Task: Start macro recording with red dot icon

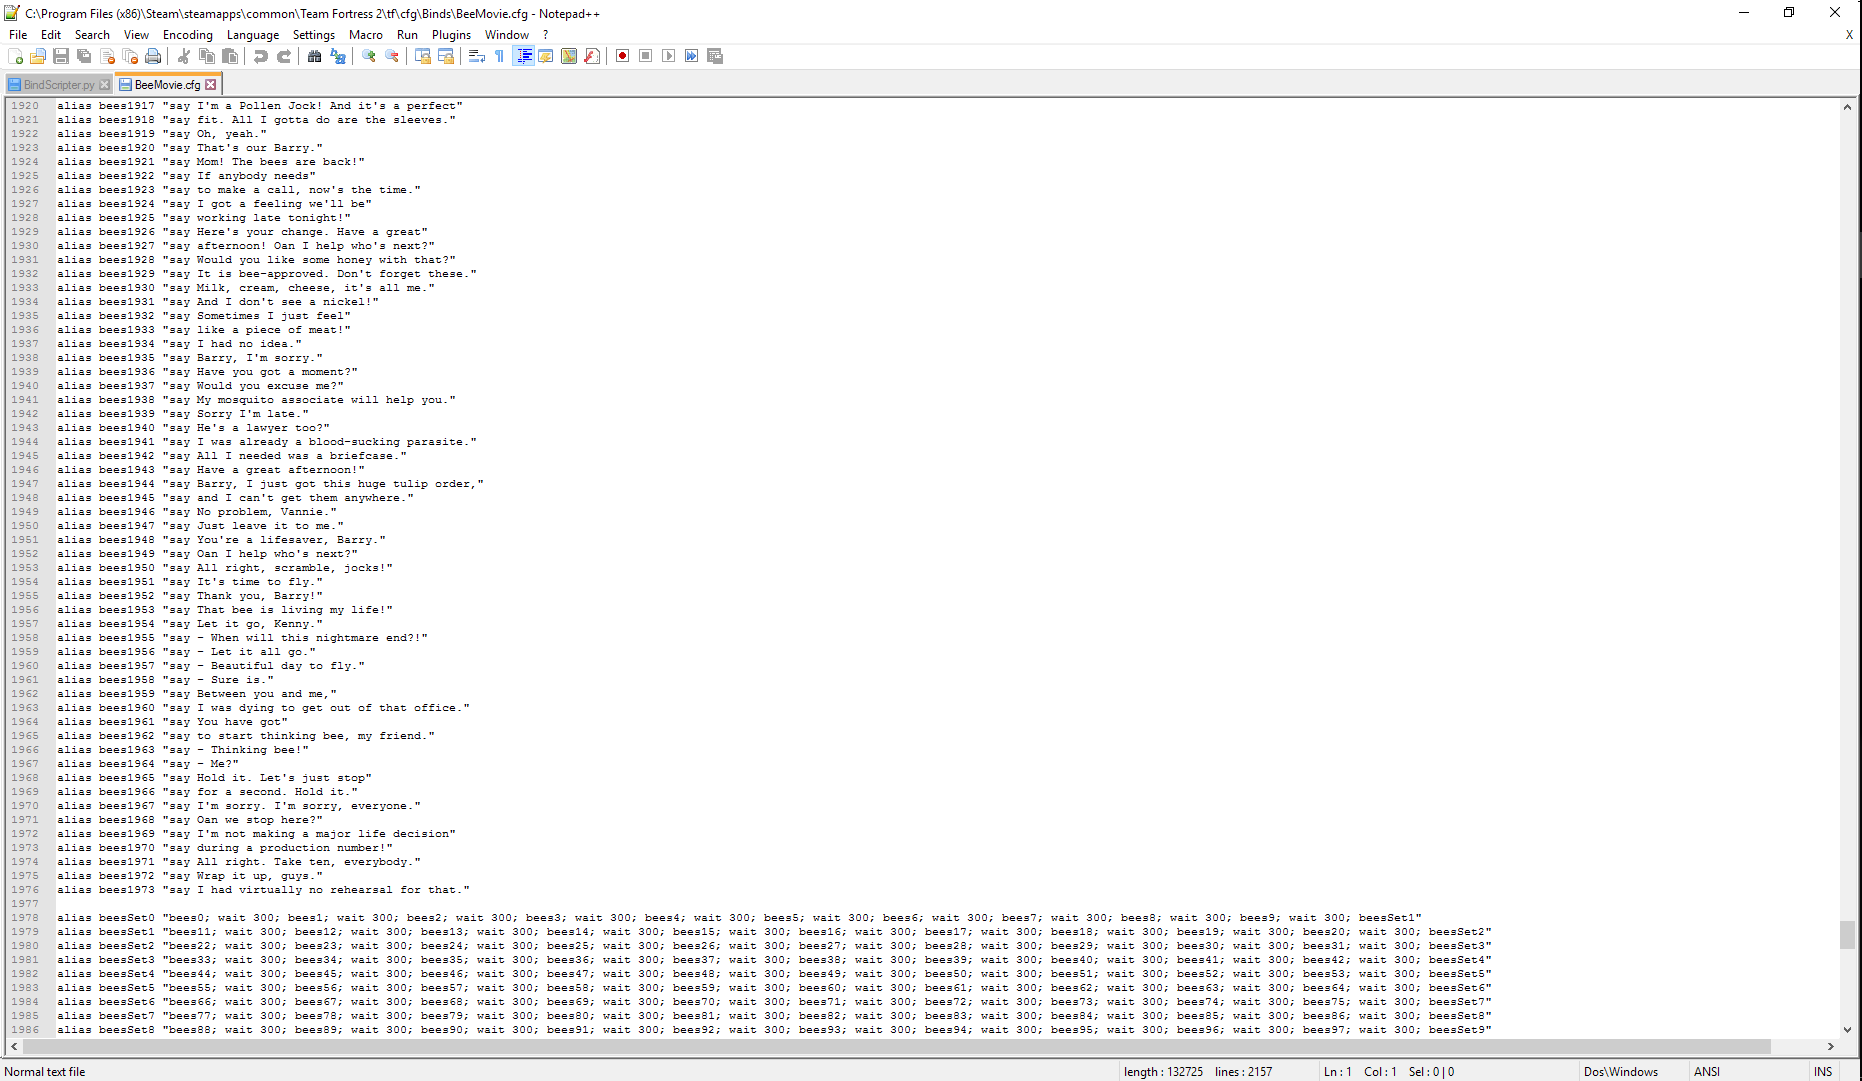Action: click(x=622, y=56)
